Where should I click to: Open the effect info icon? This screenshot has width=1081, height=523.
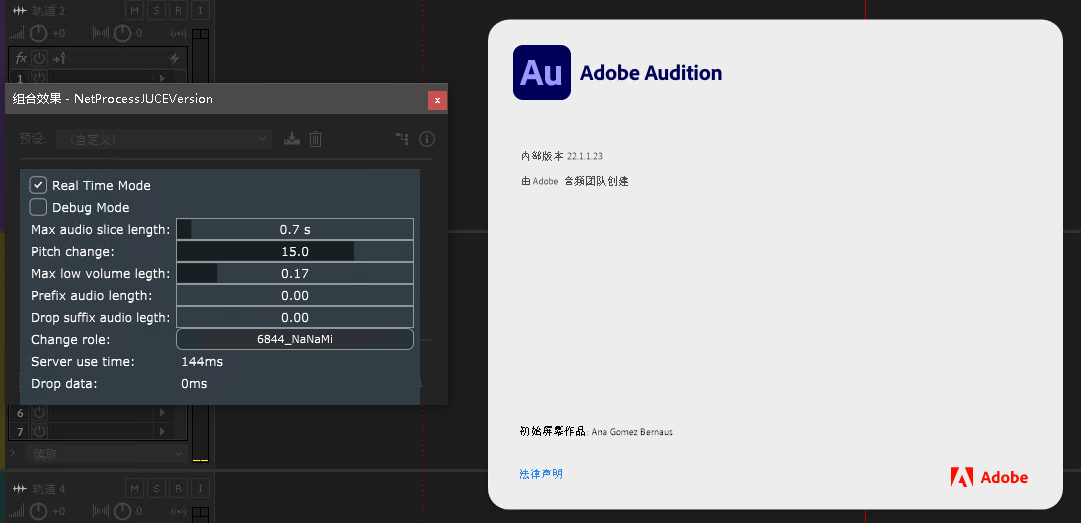coord(427,139)
